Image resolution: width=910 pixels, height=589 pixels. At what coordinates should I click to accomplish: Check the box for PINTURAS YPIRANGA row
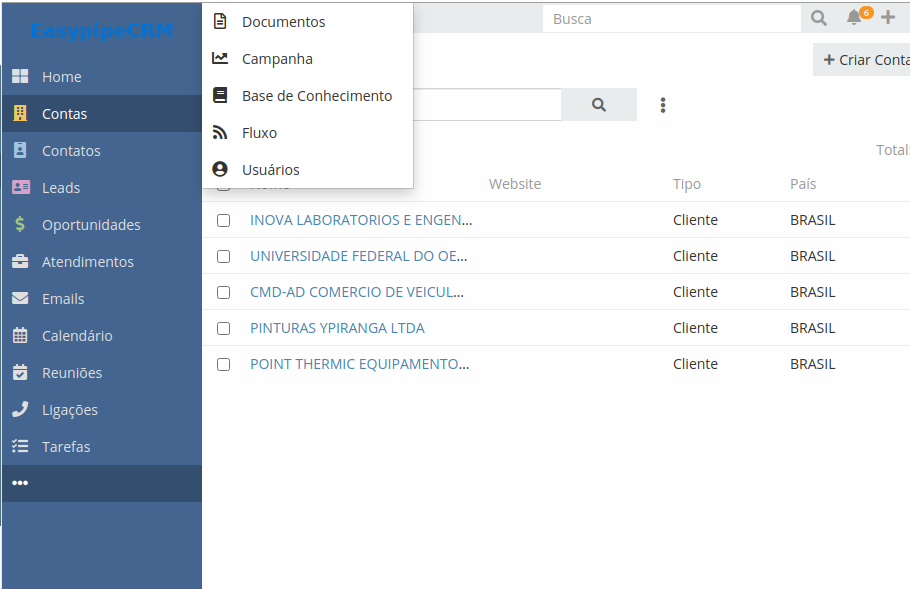coord(223,328)
